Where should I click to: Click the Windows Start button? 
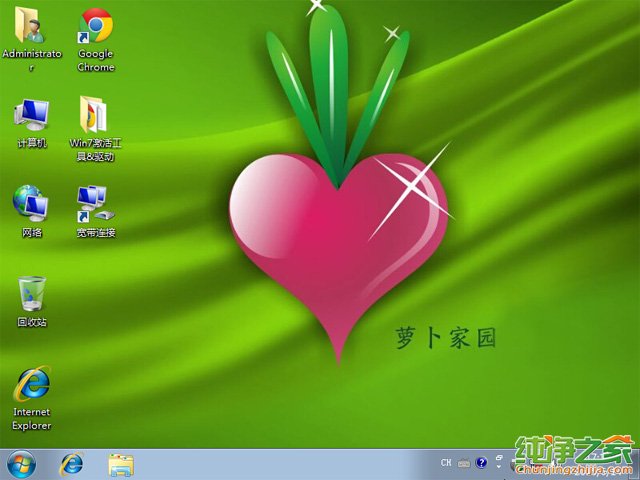coord(20,464)
